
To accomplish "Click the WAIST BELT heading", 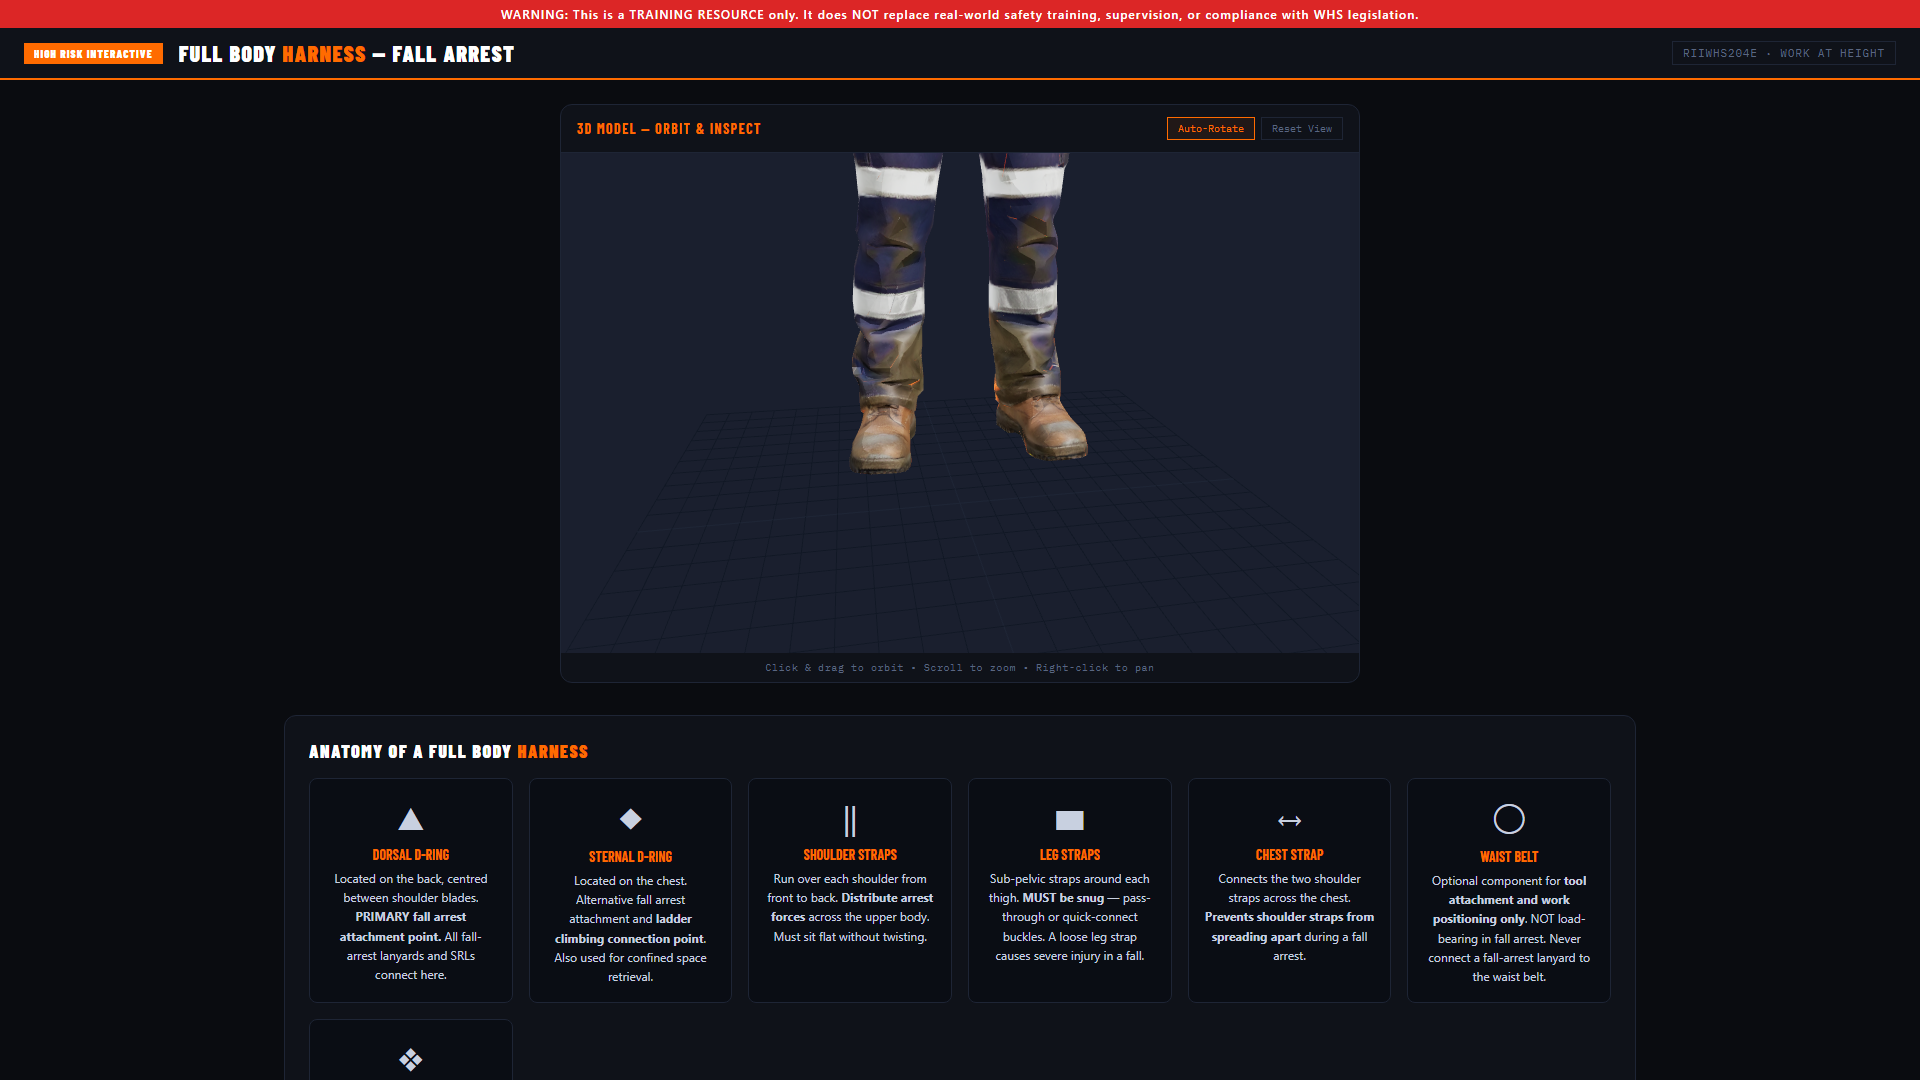I will (x=1509, y=857).
